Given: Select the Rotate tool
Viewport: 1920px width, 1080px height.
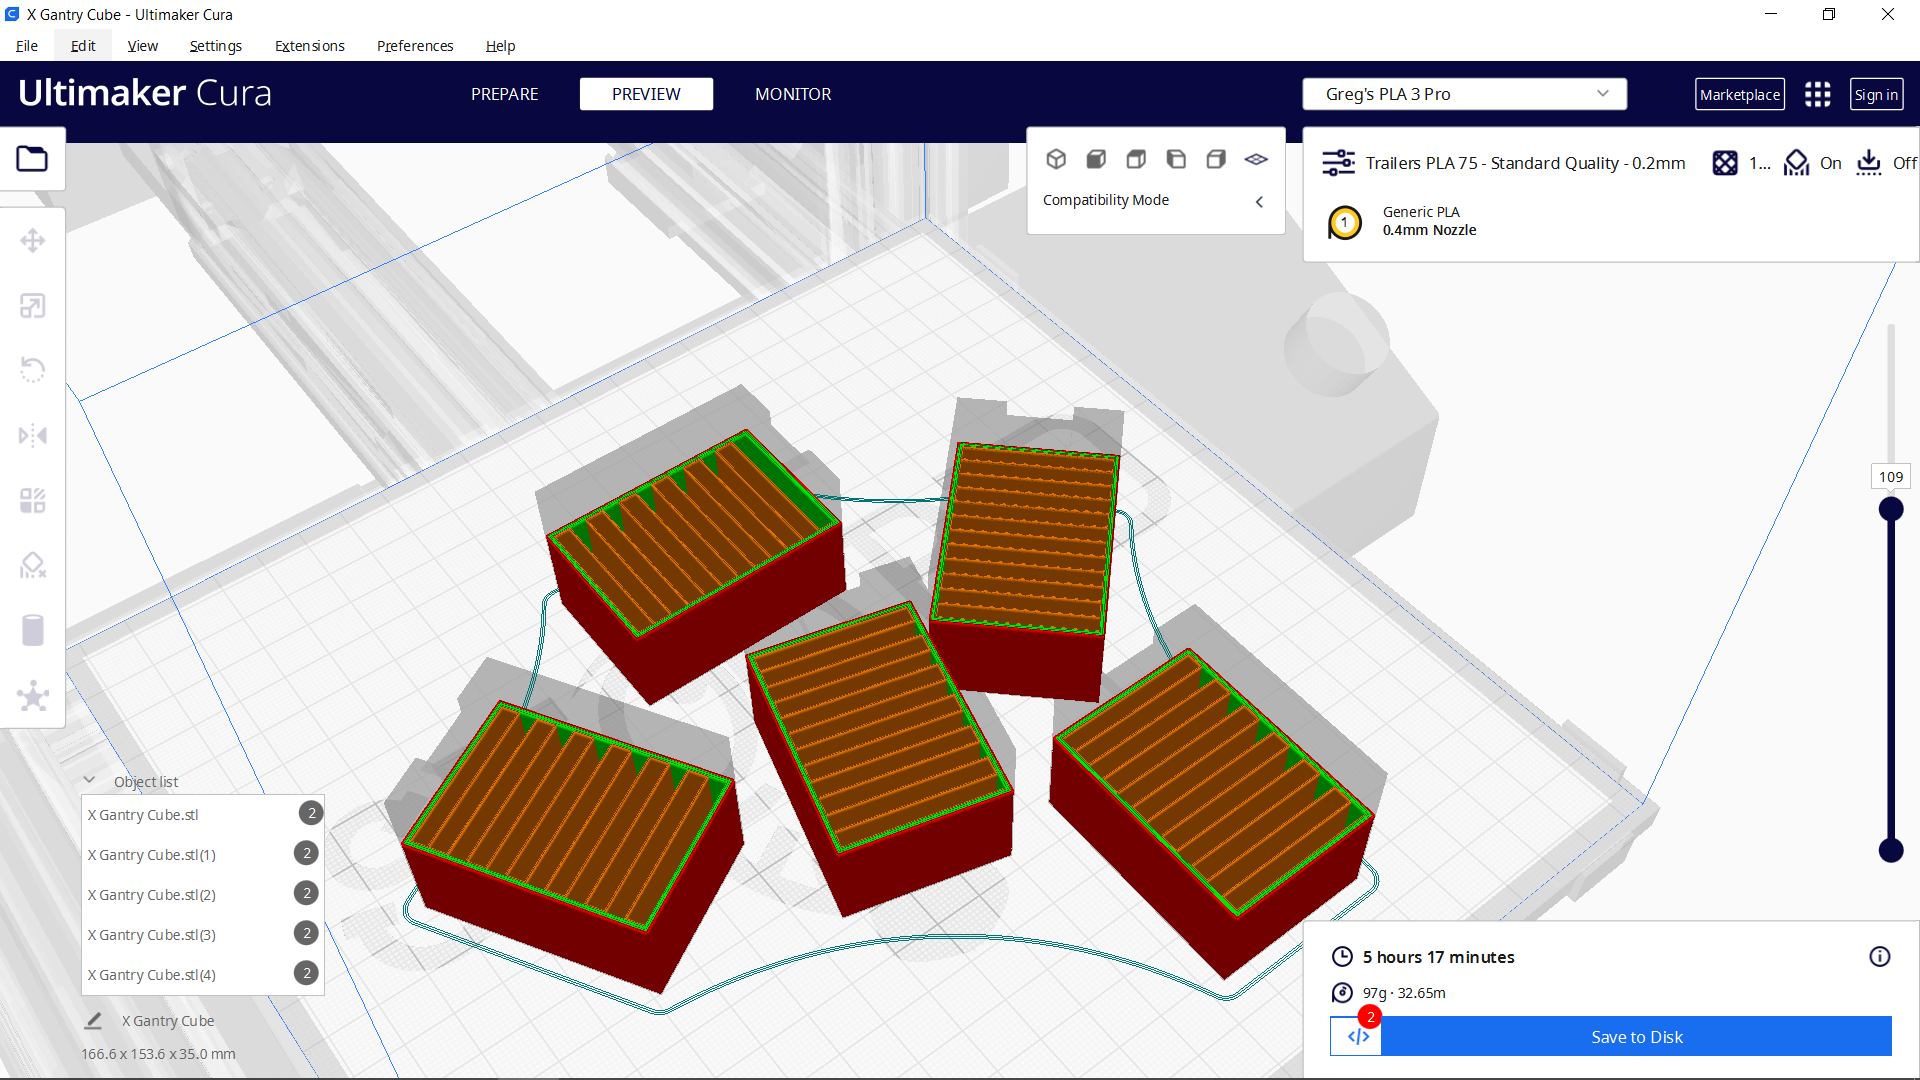Looking at the screenshot, I should click(x=33, y=369).
